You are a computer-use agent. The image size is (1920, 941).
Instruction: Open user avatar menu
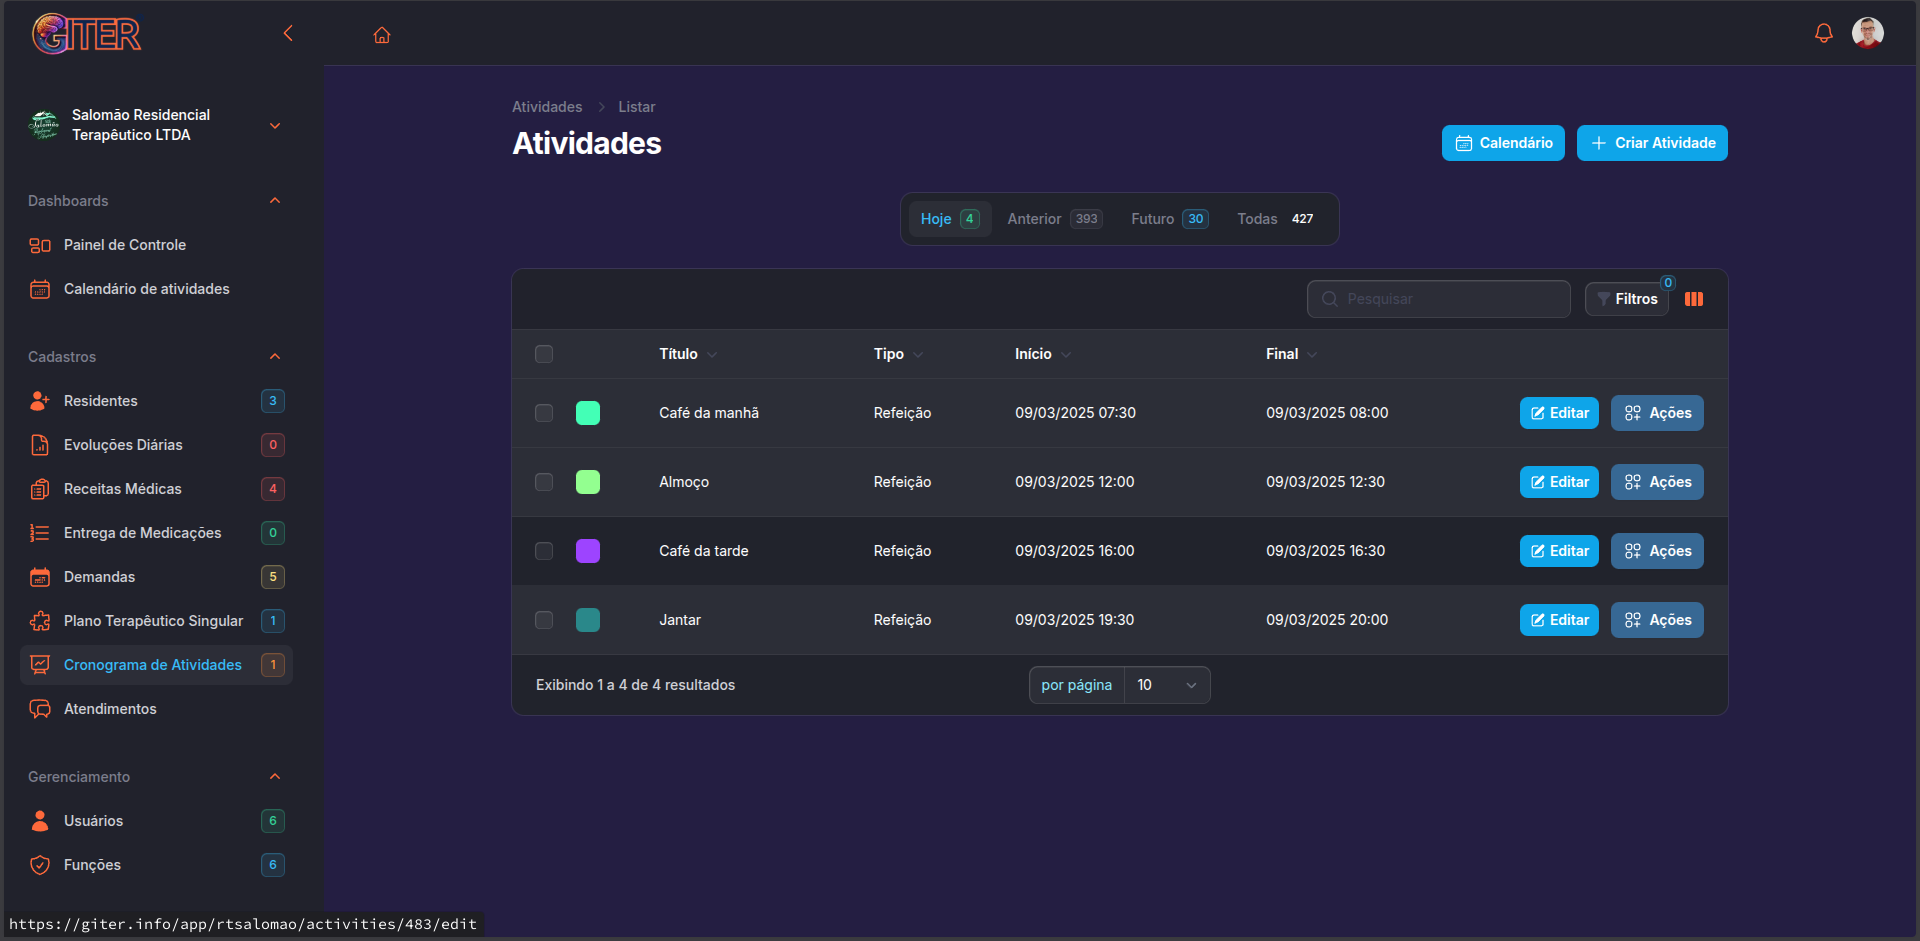[x=1868, y=33]
